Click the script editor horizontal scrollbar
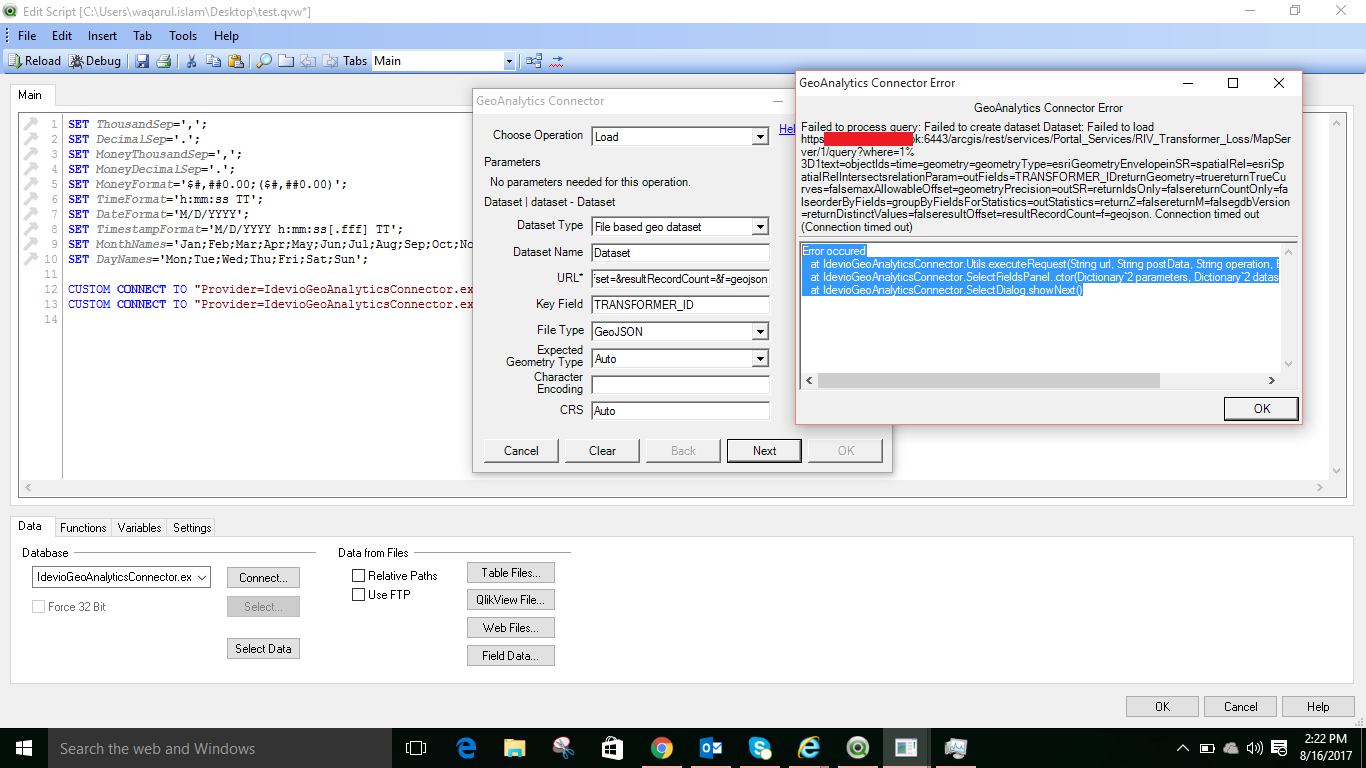The width and height of the screenshot is (1366, 768). click(x=674, y=487)
